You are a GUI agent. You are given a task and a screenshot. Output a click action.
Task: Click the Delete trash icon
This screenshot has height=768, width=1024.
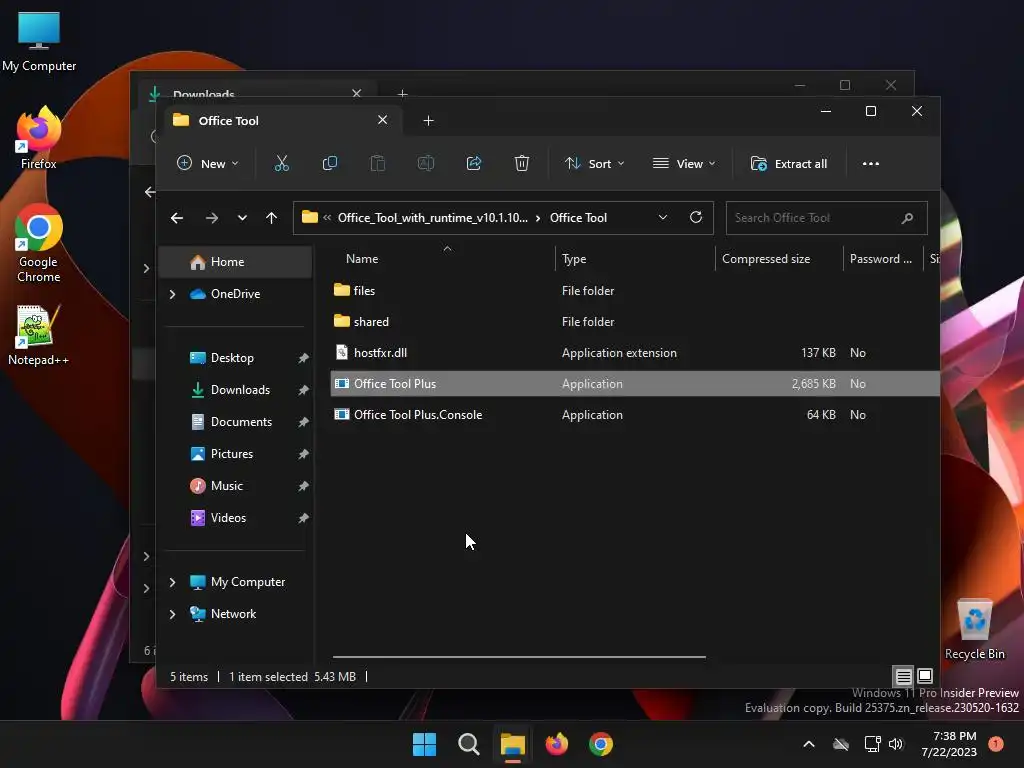pos(521,163)
